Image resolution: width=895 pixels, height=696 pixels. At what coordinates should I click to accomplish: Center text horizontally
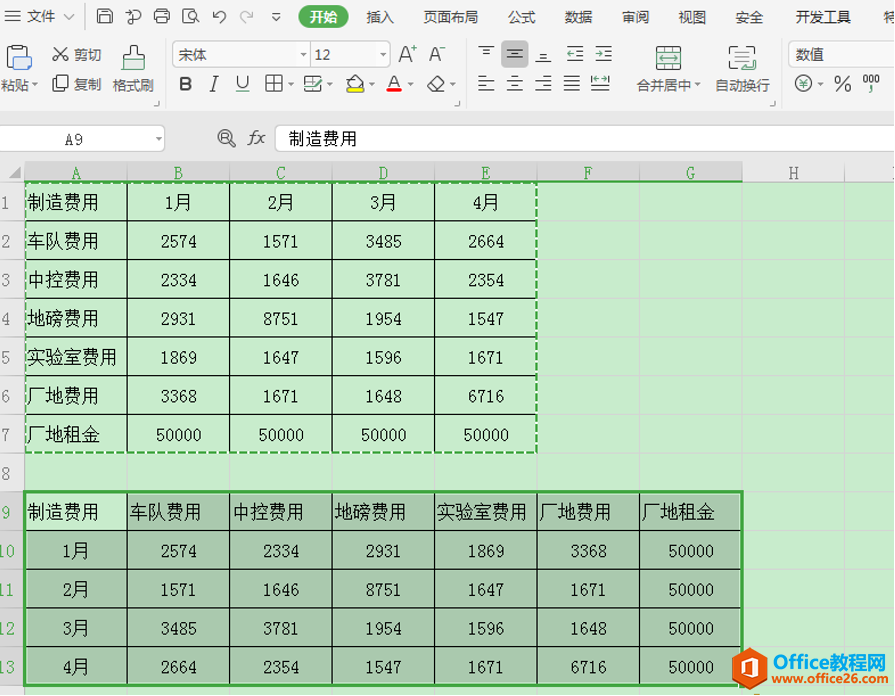click(515, 84)
